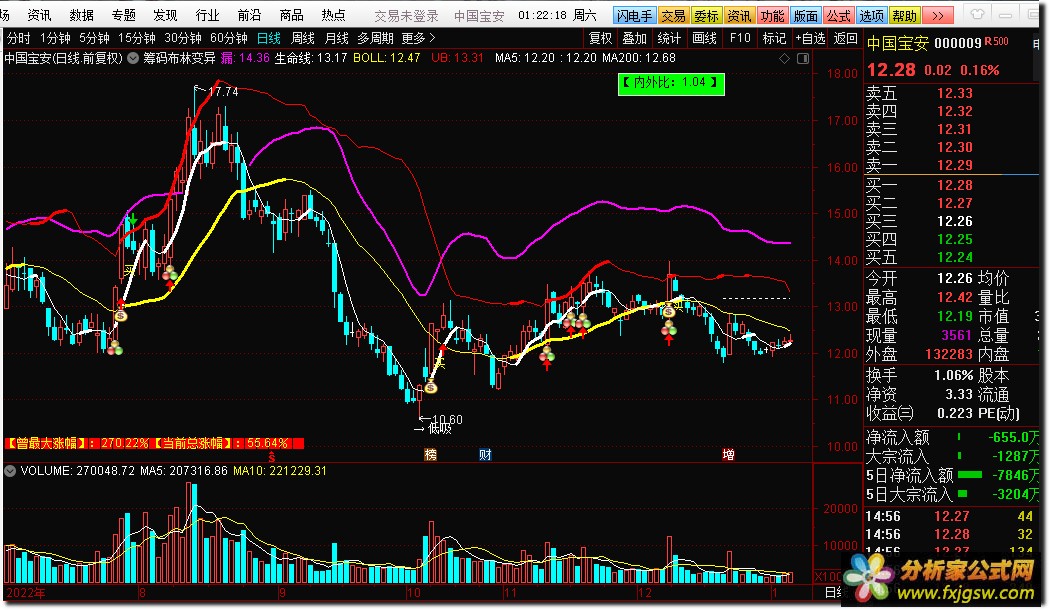1051x610 pixels.
Task: Switch to 分时 intraday tab
Action: click(x=19, y=38)
